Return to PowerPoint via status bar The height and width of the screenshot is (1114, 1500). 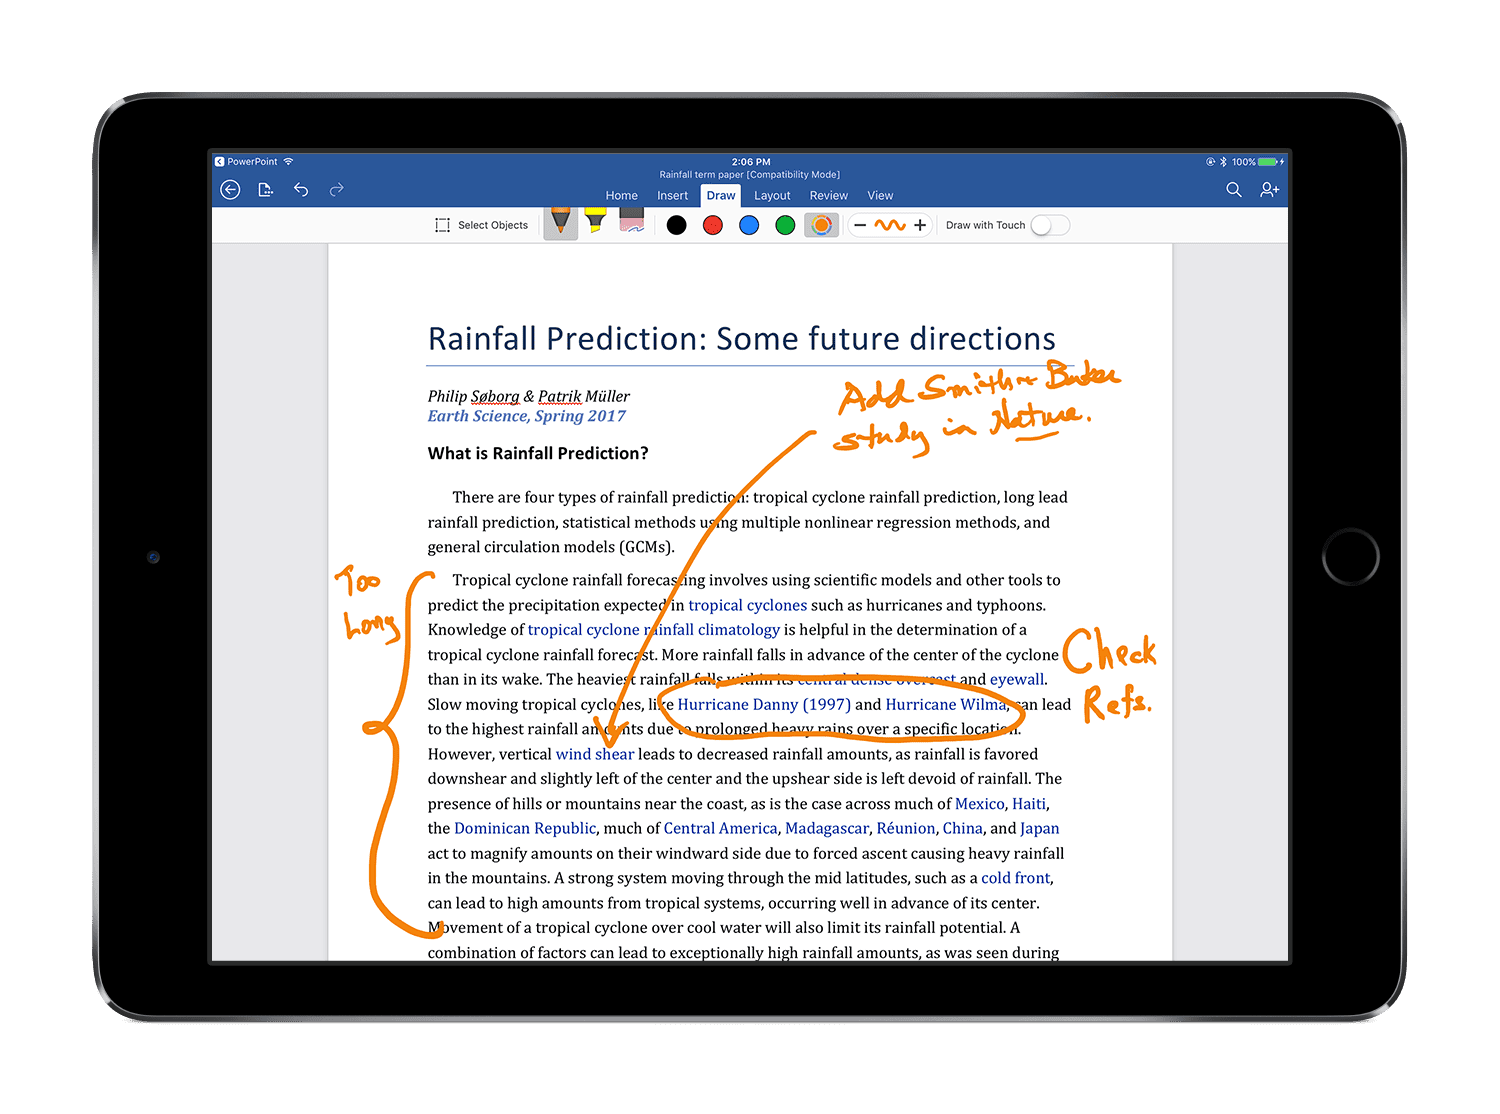246,161
